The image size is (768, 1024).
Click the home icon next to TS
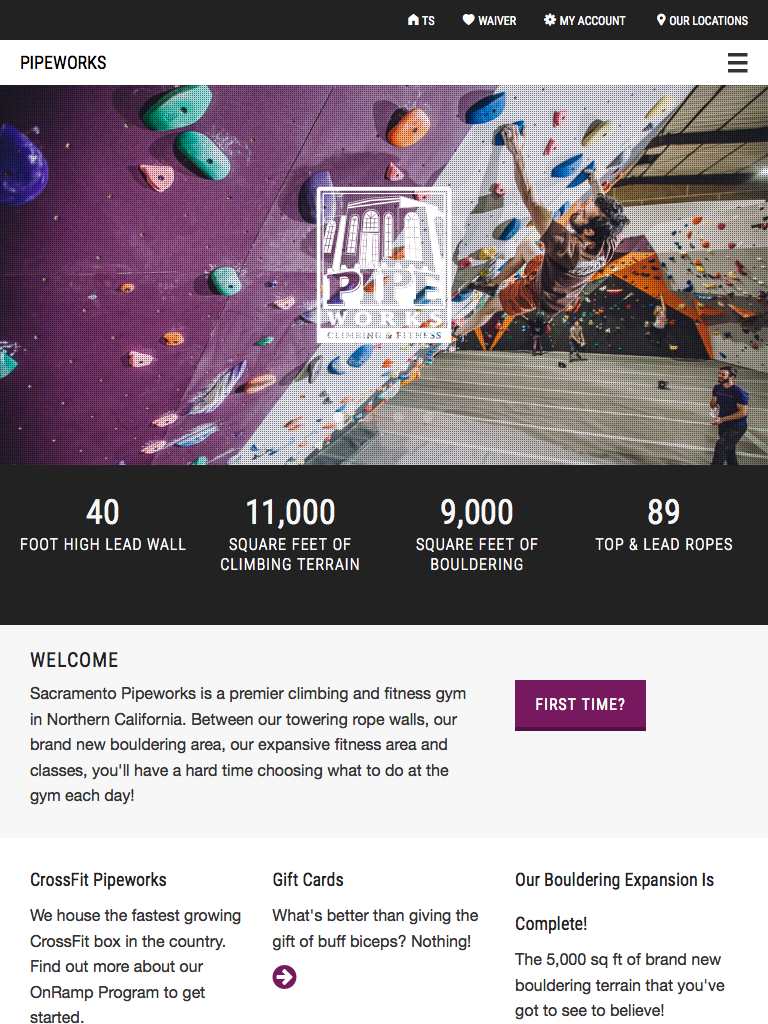(413, 20)
